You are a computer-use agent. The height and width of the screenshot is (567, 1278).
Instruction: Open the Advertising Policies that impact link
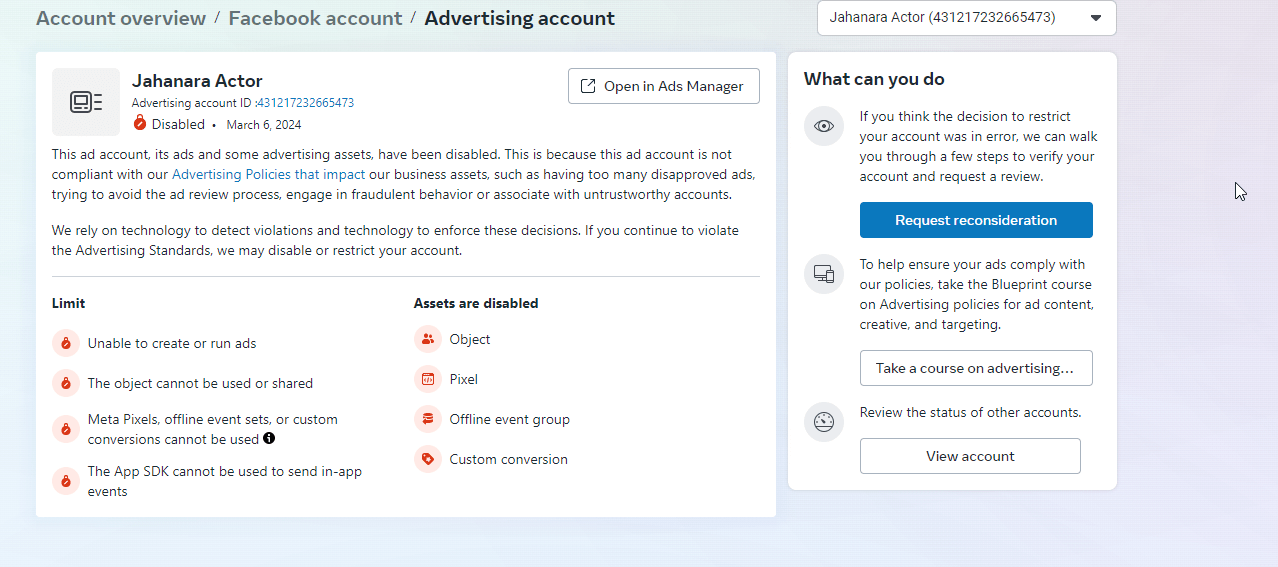[x=269, y=174]
